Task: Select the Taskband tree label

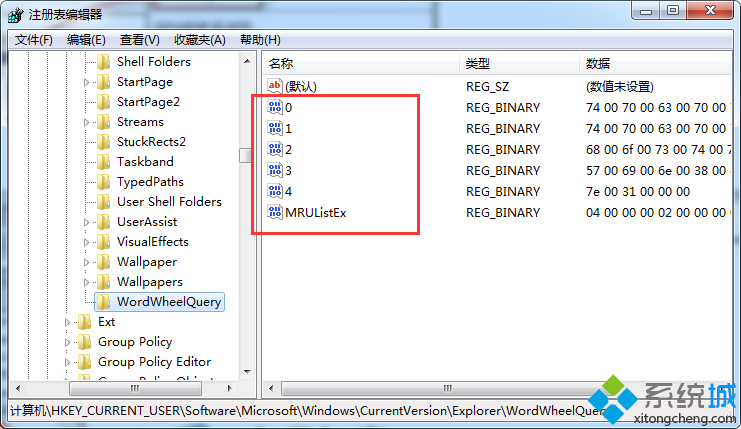Action: [145, 162]
